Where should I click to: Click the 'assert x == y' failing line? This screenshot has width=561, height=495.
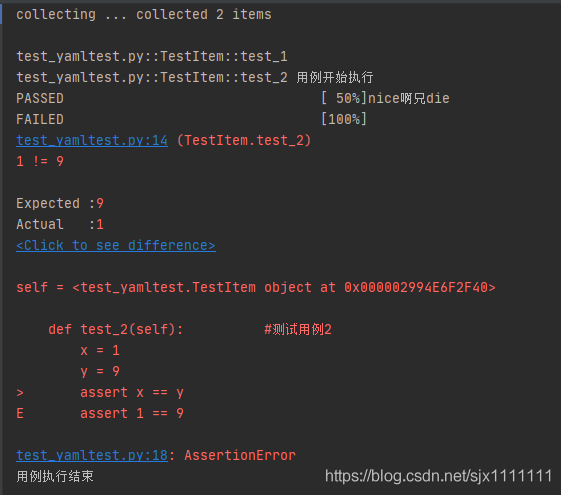132,392
